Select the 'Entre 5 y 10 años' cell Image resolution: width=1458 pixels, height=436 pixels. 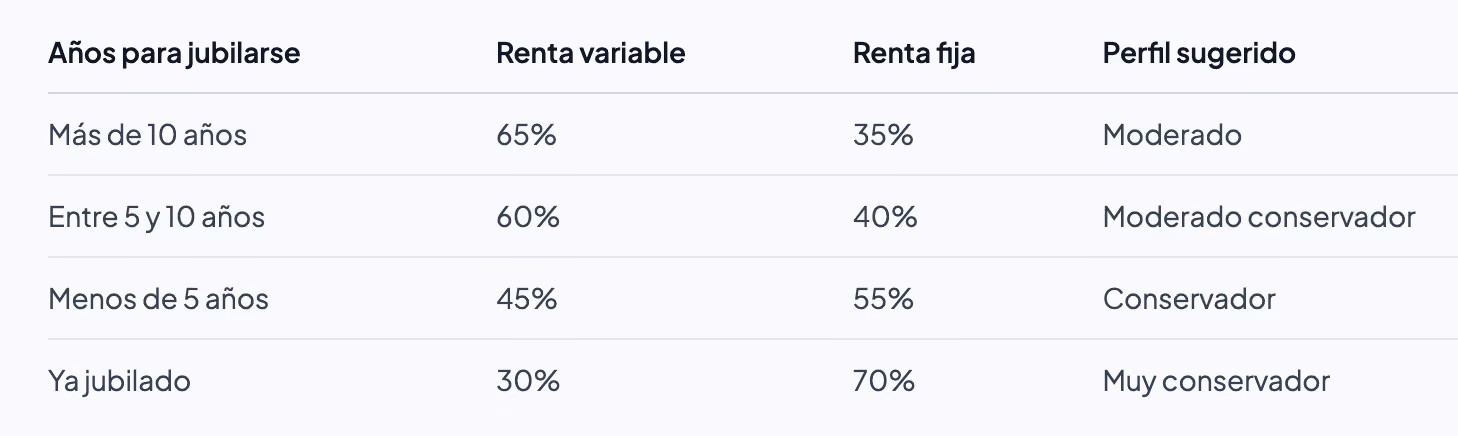pyautogui.click(x=156, y=217)
